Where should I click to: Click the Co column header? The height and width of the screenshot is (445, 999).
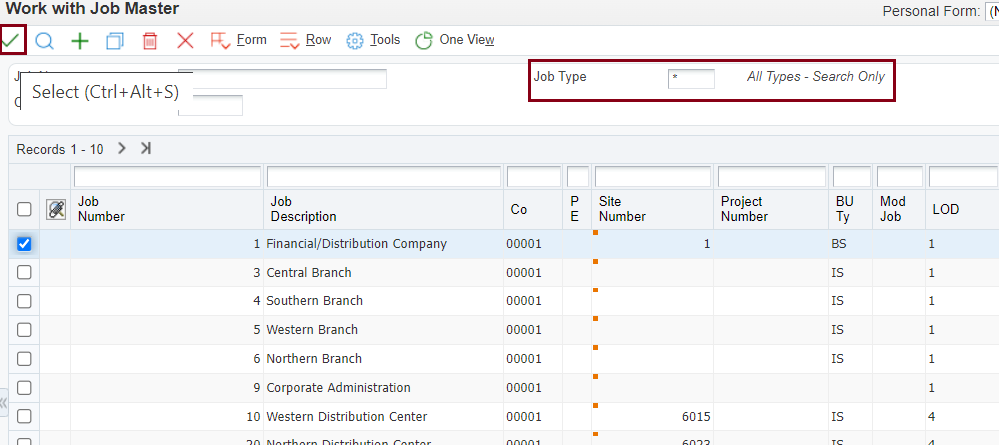pyautogui.click(x=533, y=209)
